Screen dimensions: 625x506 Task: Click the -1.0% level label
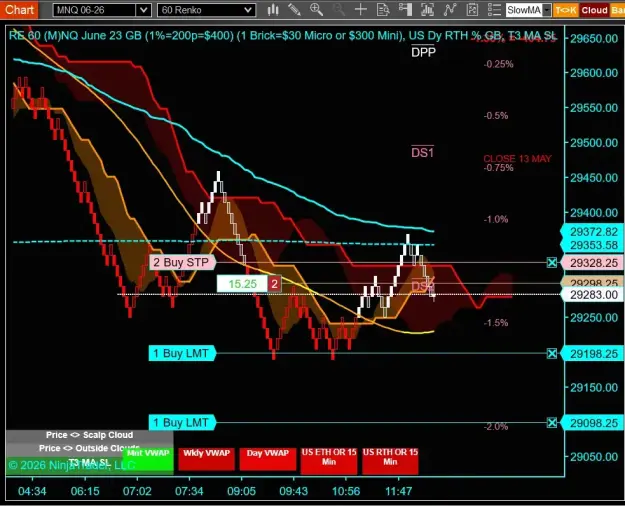tap(496, 219)
